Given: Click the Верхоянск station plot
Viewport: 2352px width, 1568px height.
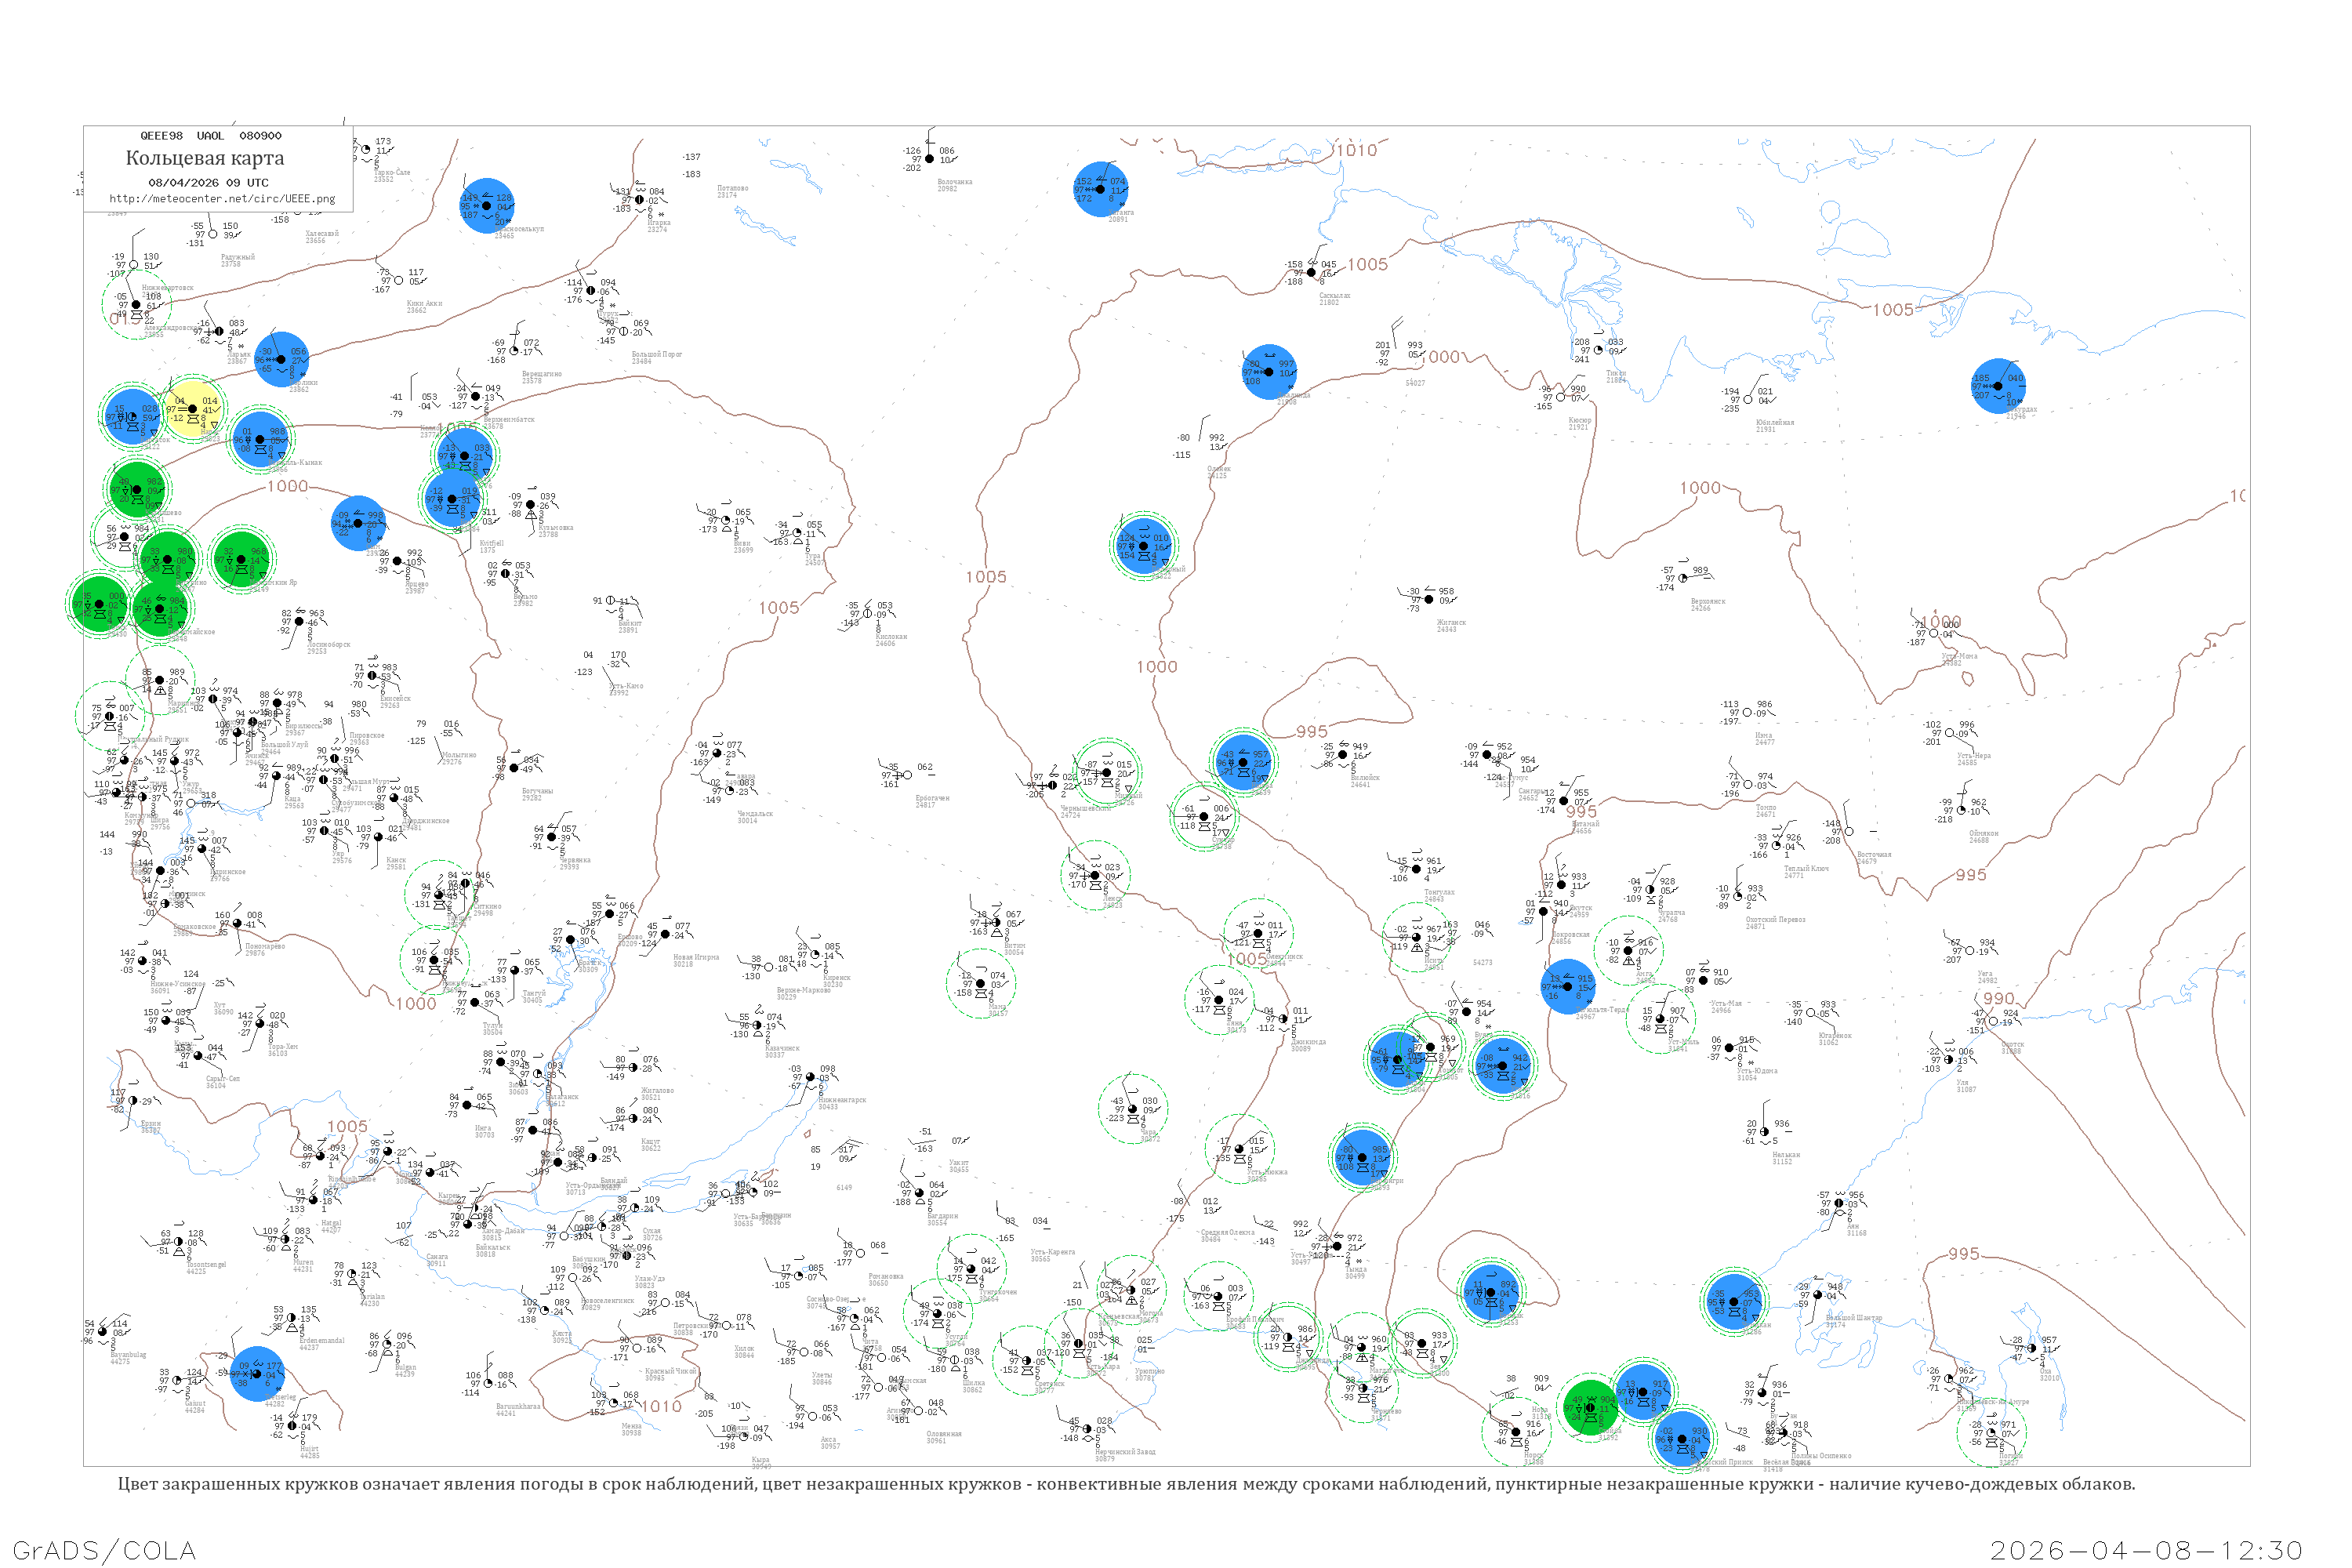Looking at the screenshot, I should coord(1684,578).
